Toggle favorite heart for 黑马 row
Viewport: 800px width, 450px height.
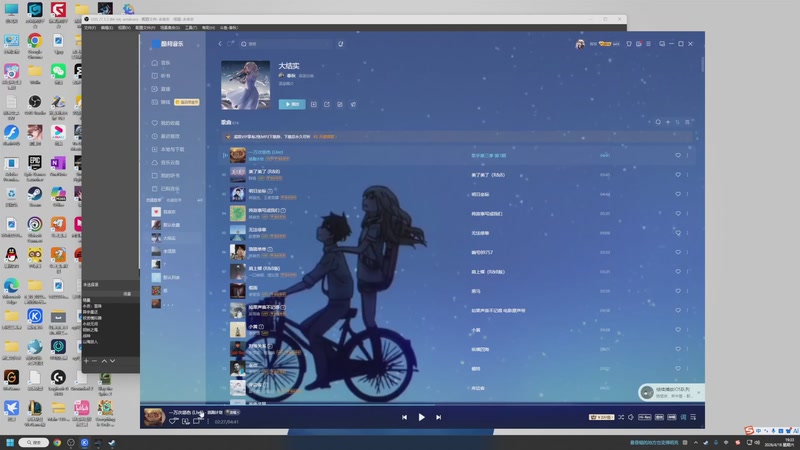pos(678,291)
